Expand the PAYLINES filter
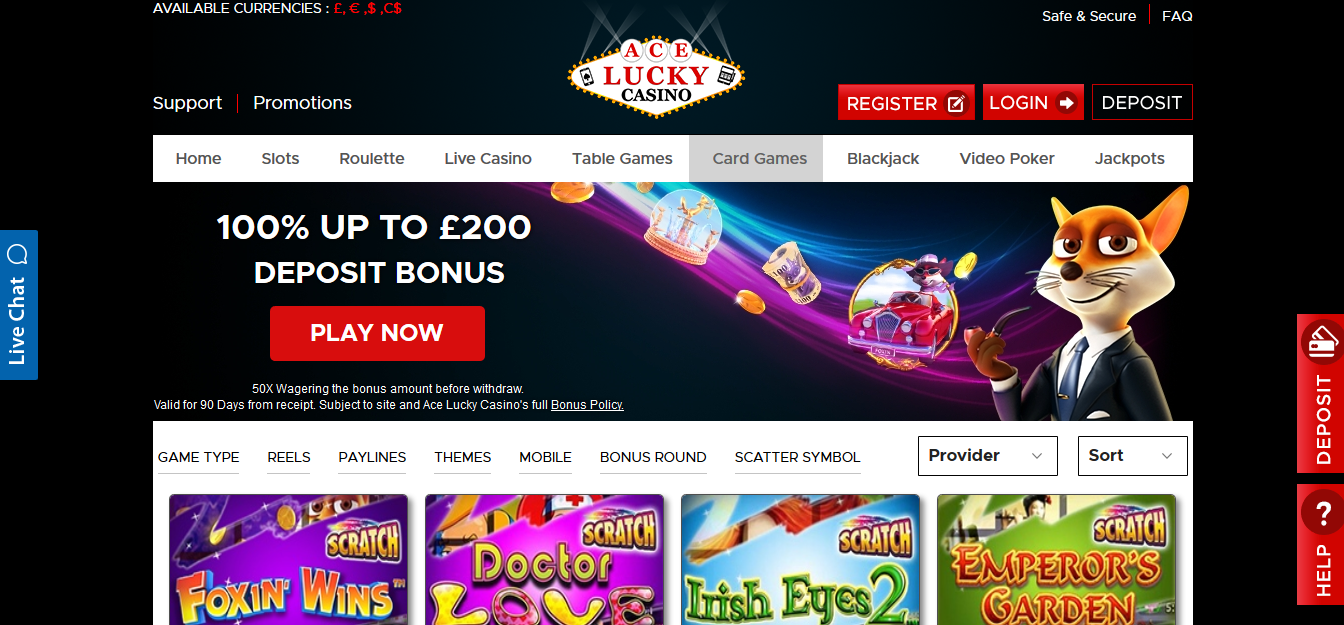 [372, 457]
